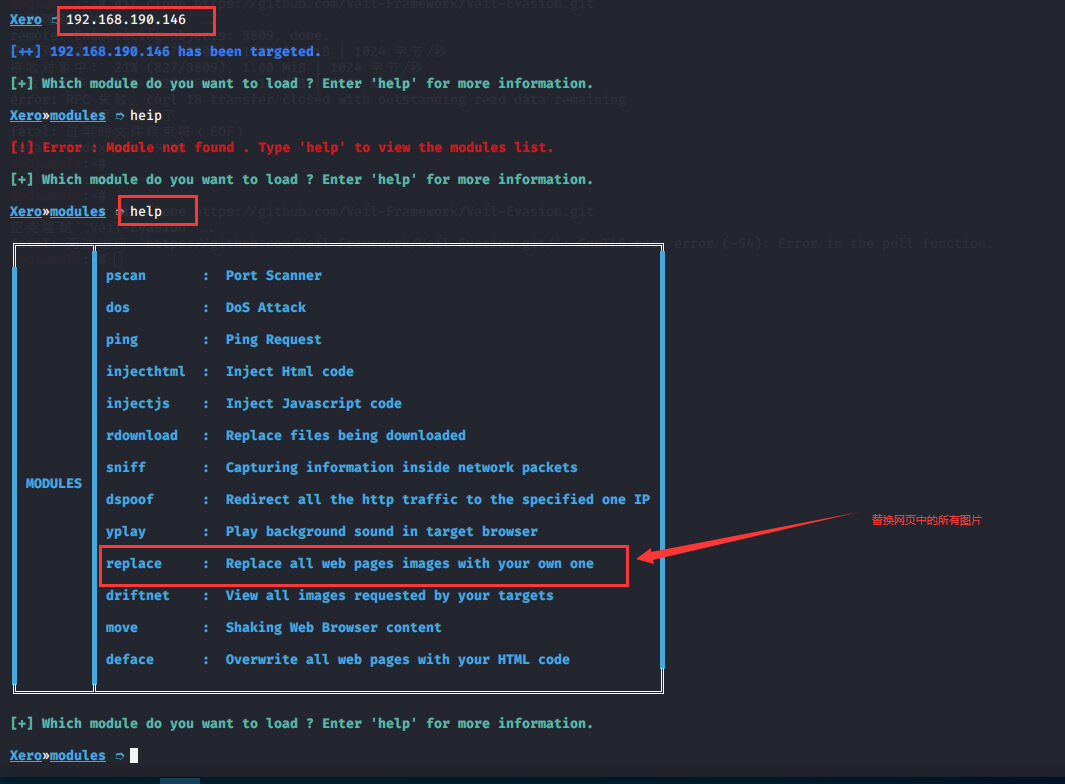Click 'Port Scanner' description text
This screenshot has height=784, width=1065.
click(274, 276)
